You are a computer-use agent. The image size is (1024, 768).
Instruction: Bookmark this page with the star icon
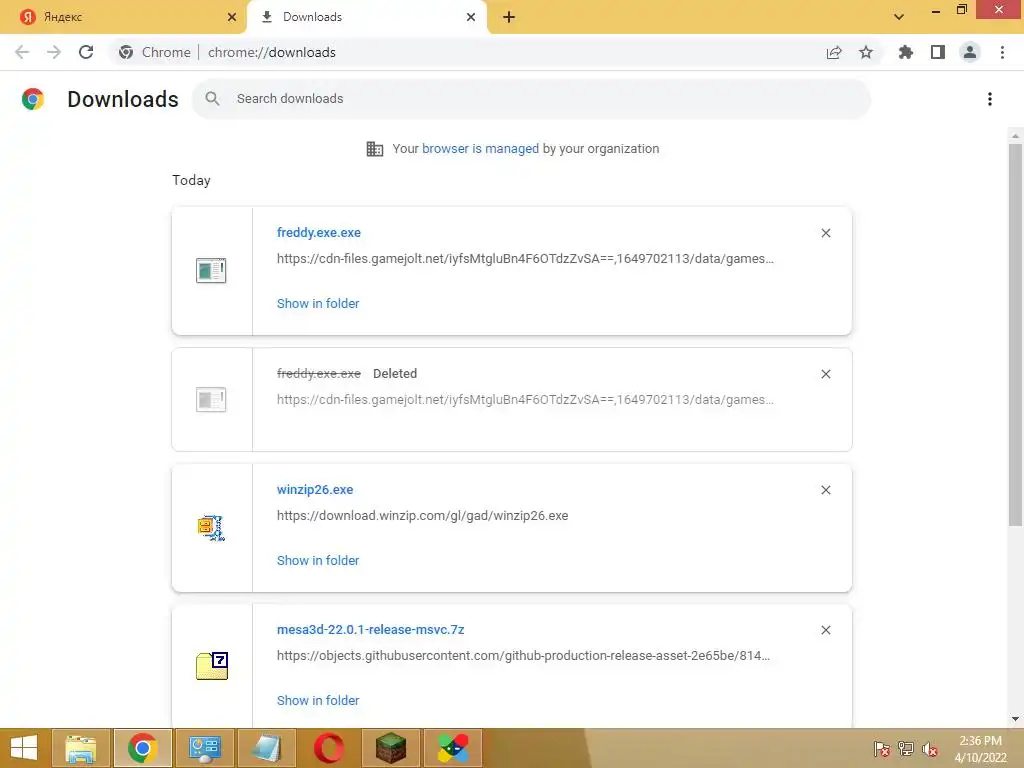tap(866, 52)
